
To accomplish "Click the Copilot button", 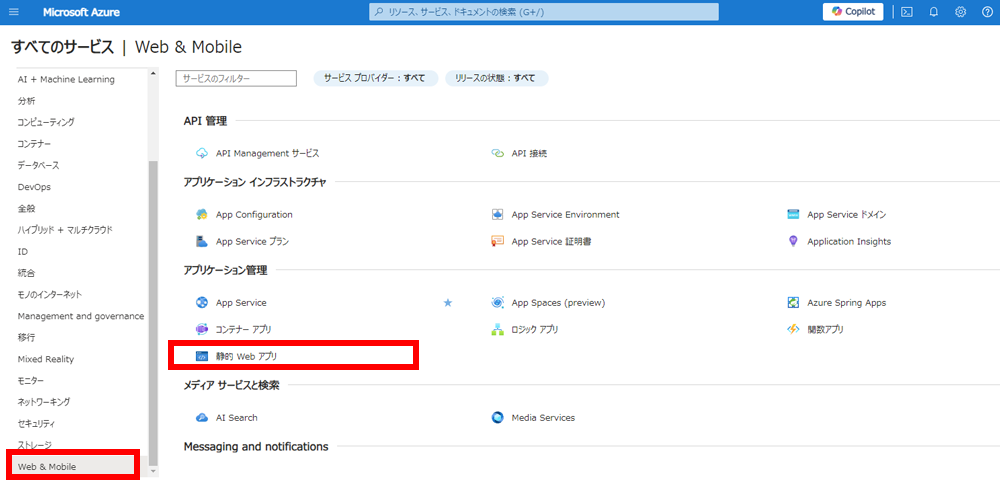I will pyautogui.click(x=853, y=12).
